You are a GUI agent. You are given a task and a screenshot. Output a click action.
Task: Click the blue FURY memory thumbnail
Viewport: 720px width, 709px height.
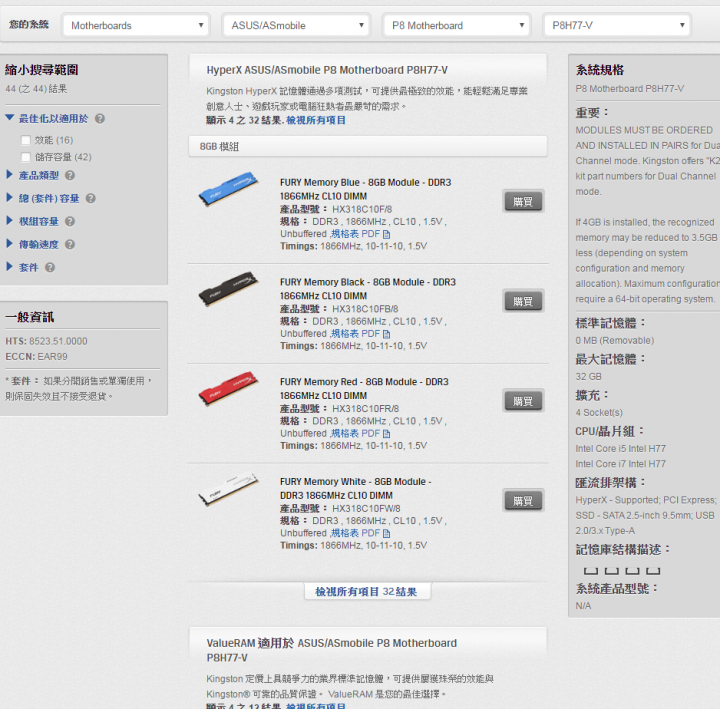228,189
